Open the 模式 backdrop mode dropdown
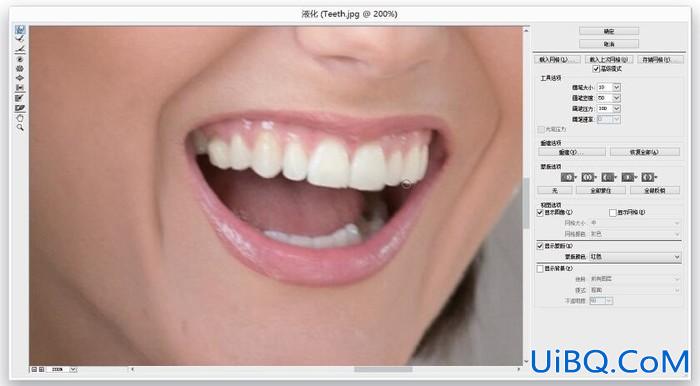The image size is (700, 386). (x=635, y=290)
